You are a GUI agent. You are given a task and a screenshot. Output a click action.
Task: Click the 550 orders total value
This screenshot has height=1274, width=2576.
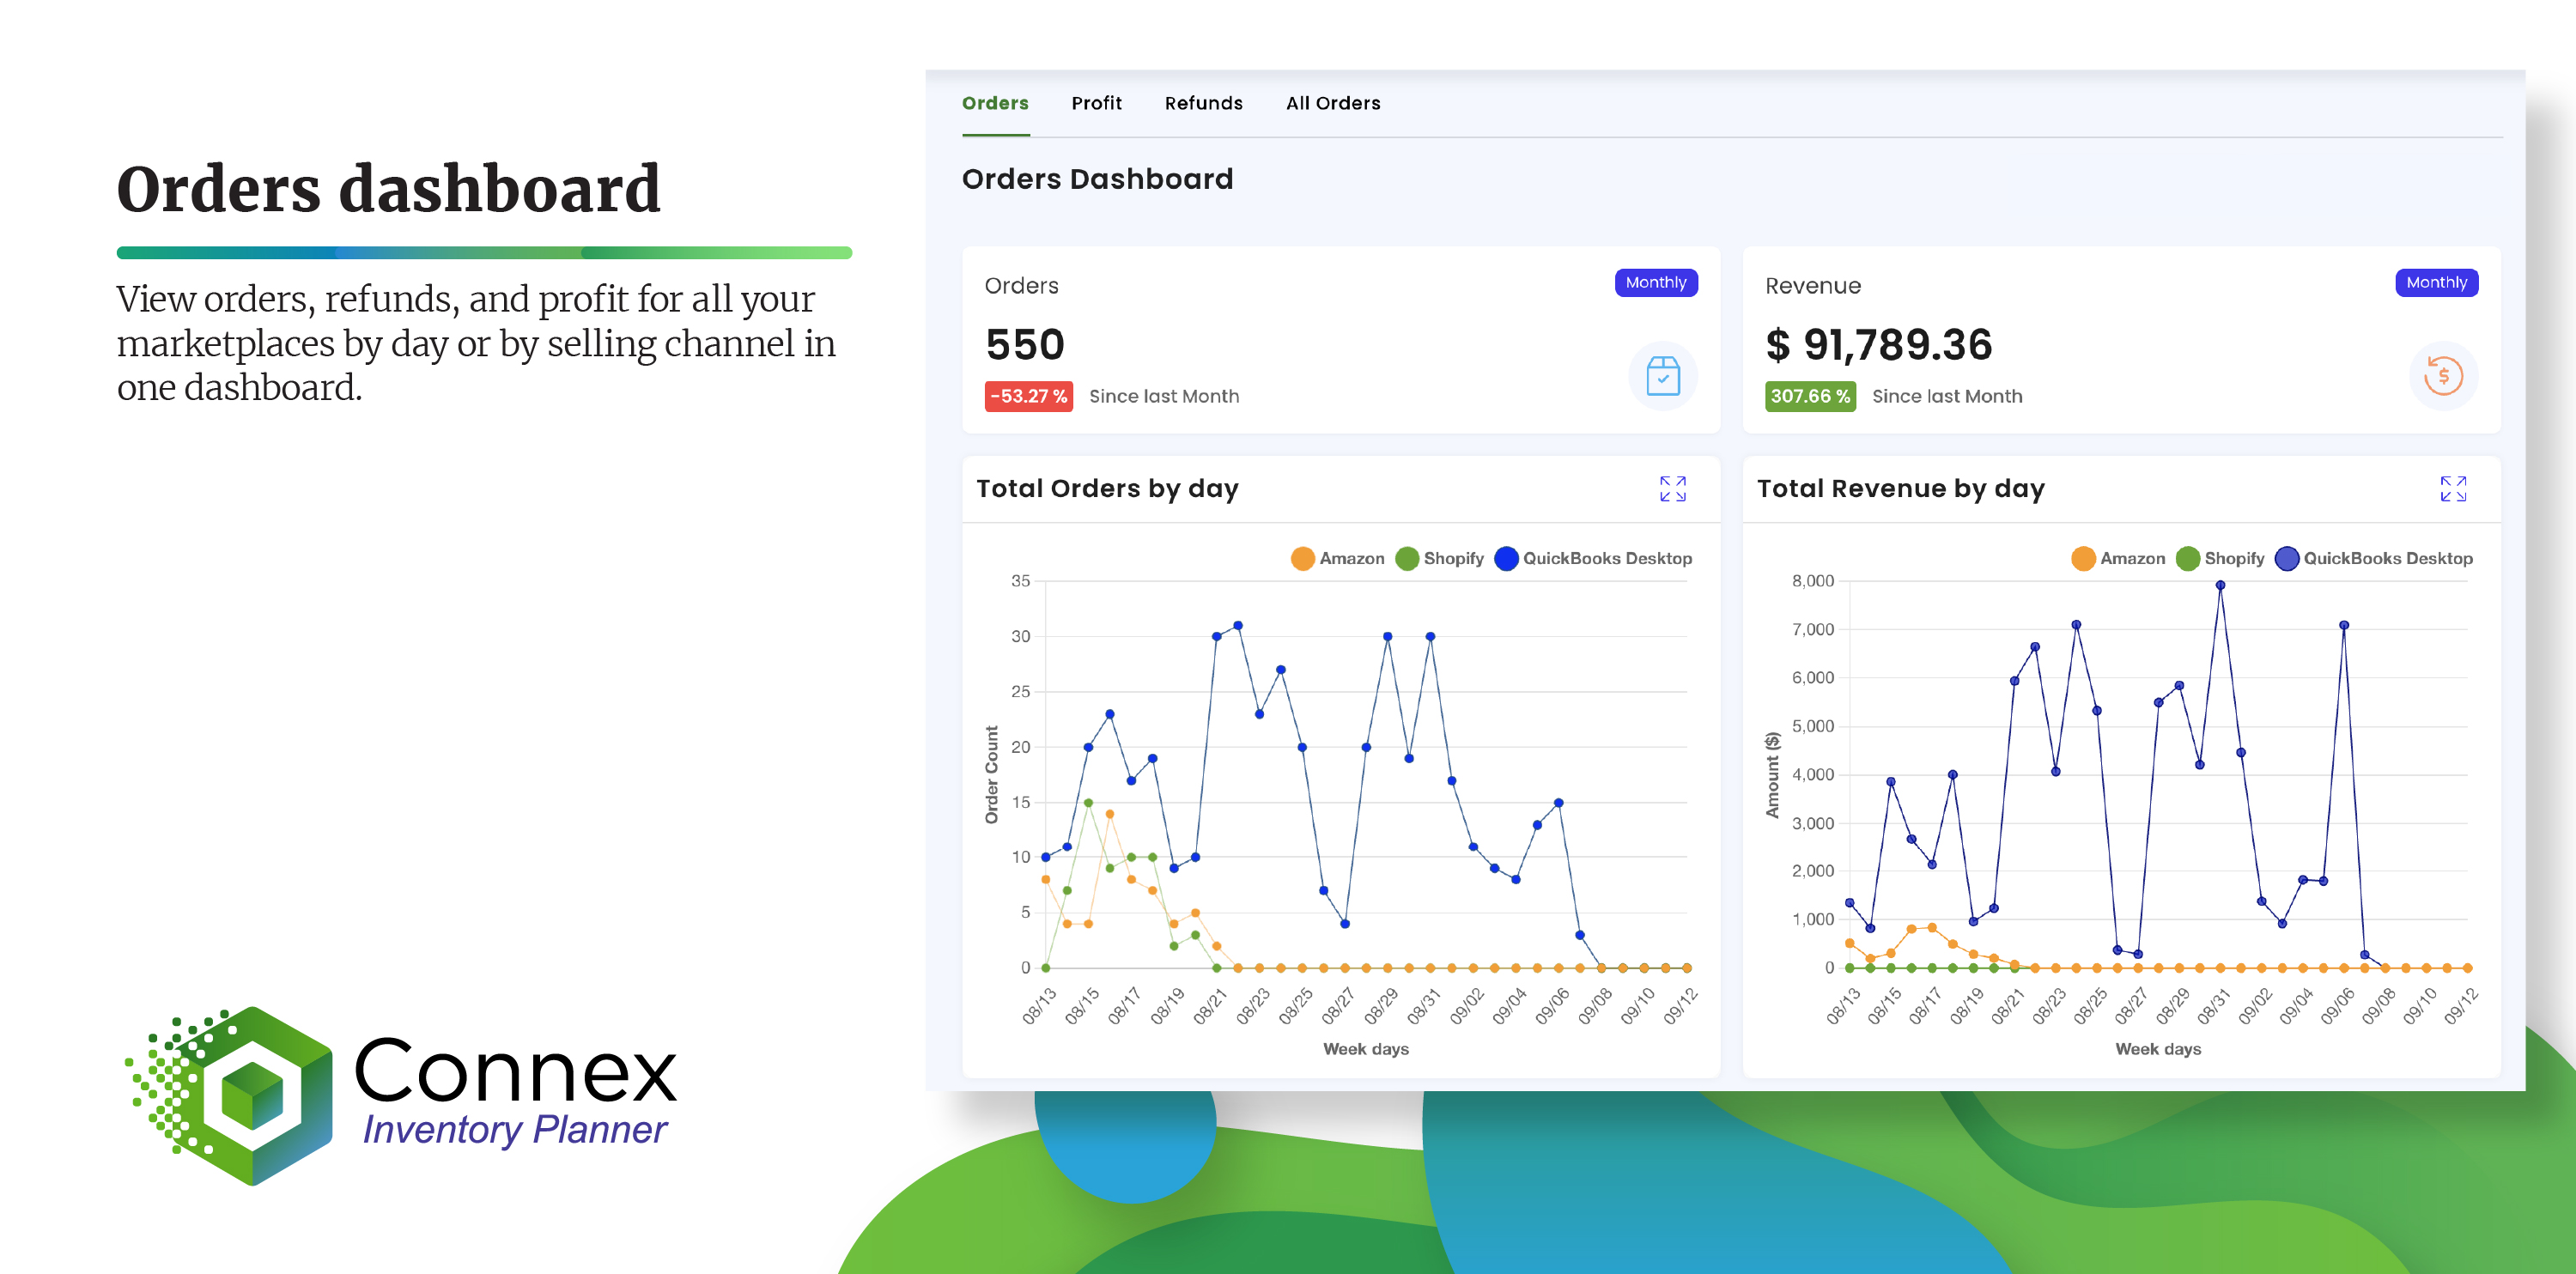point(1025,345)
